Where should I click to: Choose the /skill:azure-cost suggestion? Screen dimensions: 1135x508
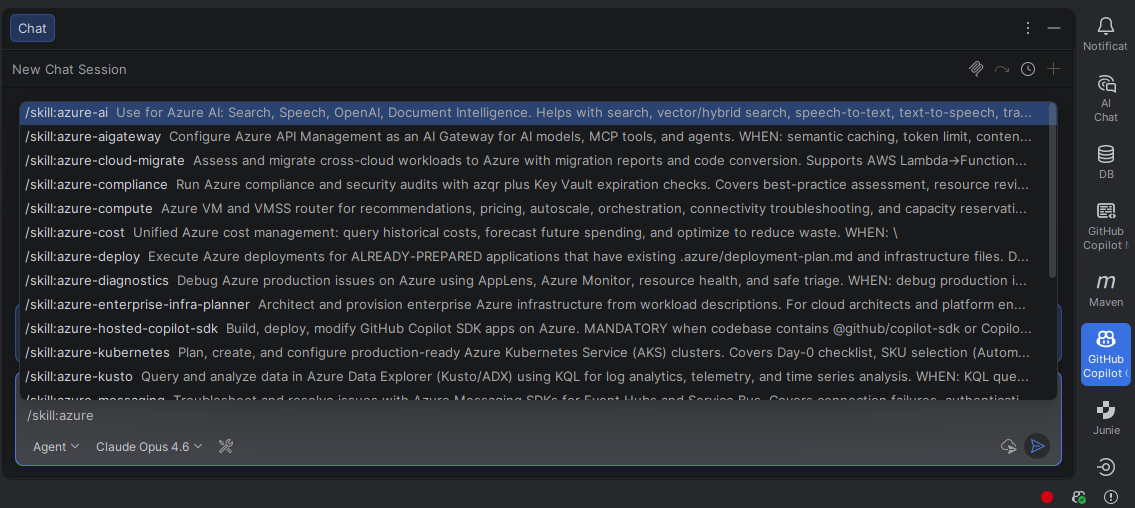(x=533, y=233)
